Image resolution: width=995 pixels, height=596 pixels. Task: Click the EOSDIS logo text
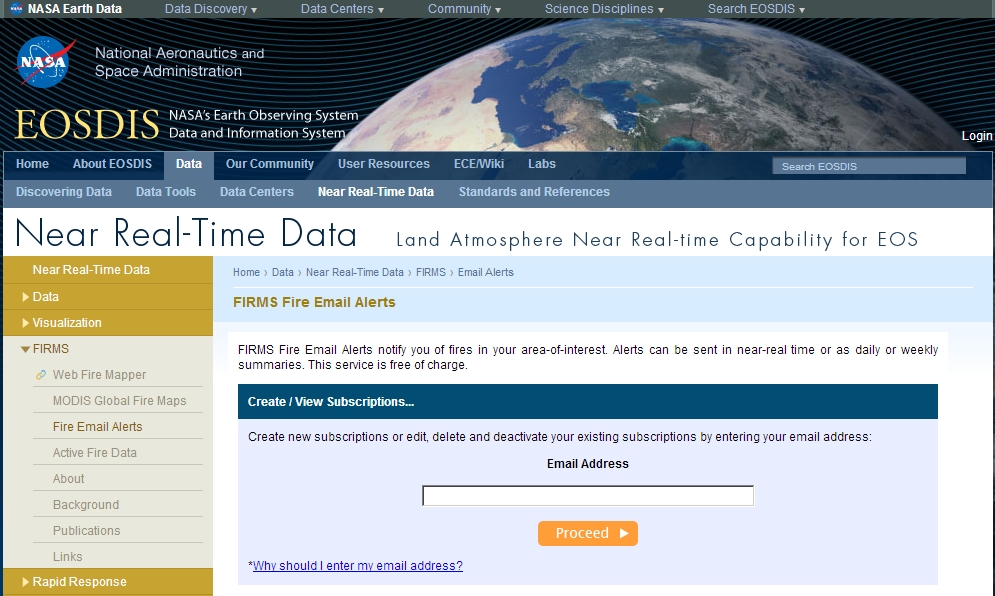pyautogui.click(x=87, y=124)
